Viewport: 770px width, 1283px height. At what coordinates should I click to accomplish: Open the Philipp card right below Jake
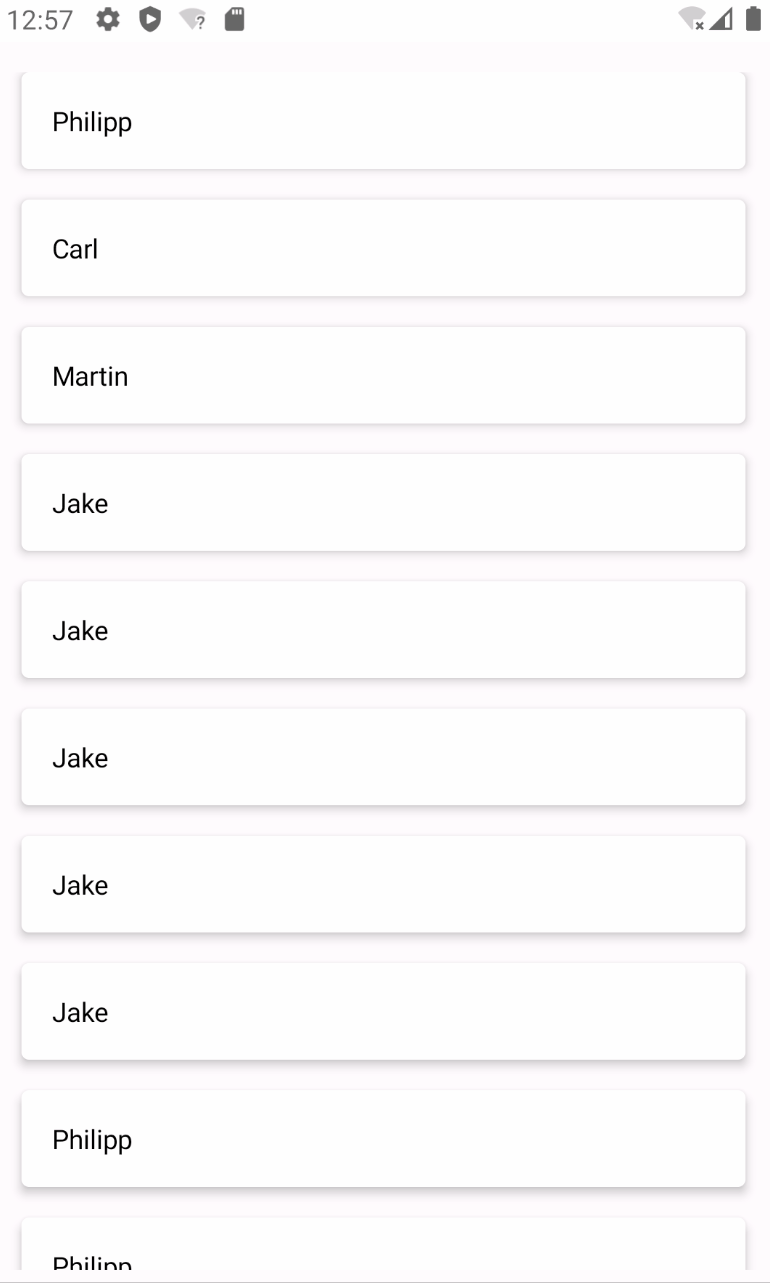point(383,1138)
